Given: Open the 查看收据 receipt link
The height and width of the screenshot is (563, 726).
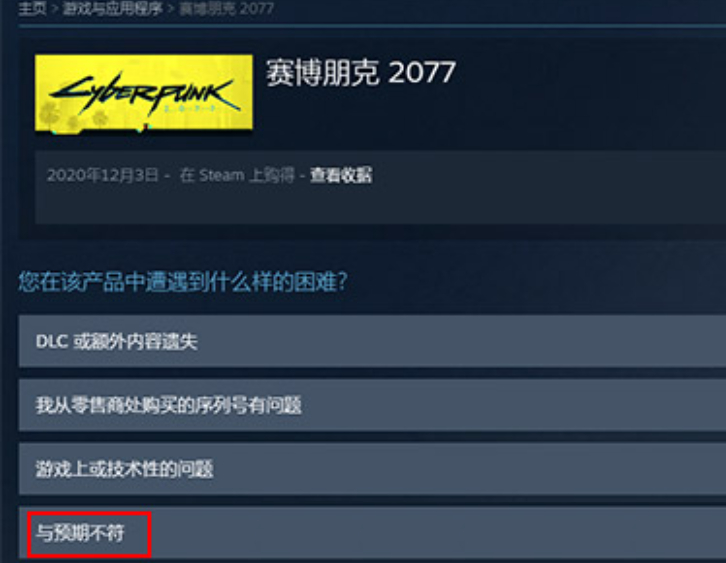Looking at the screenshot, I should point(341,175).
